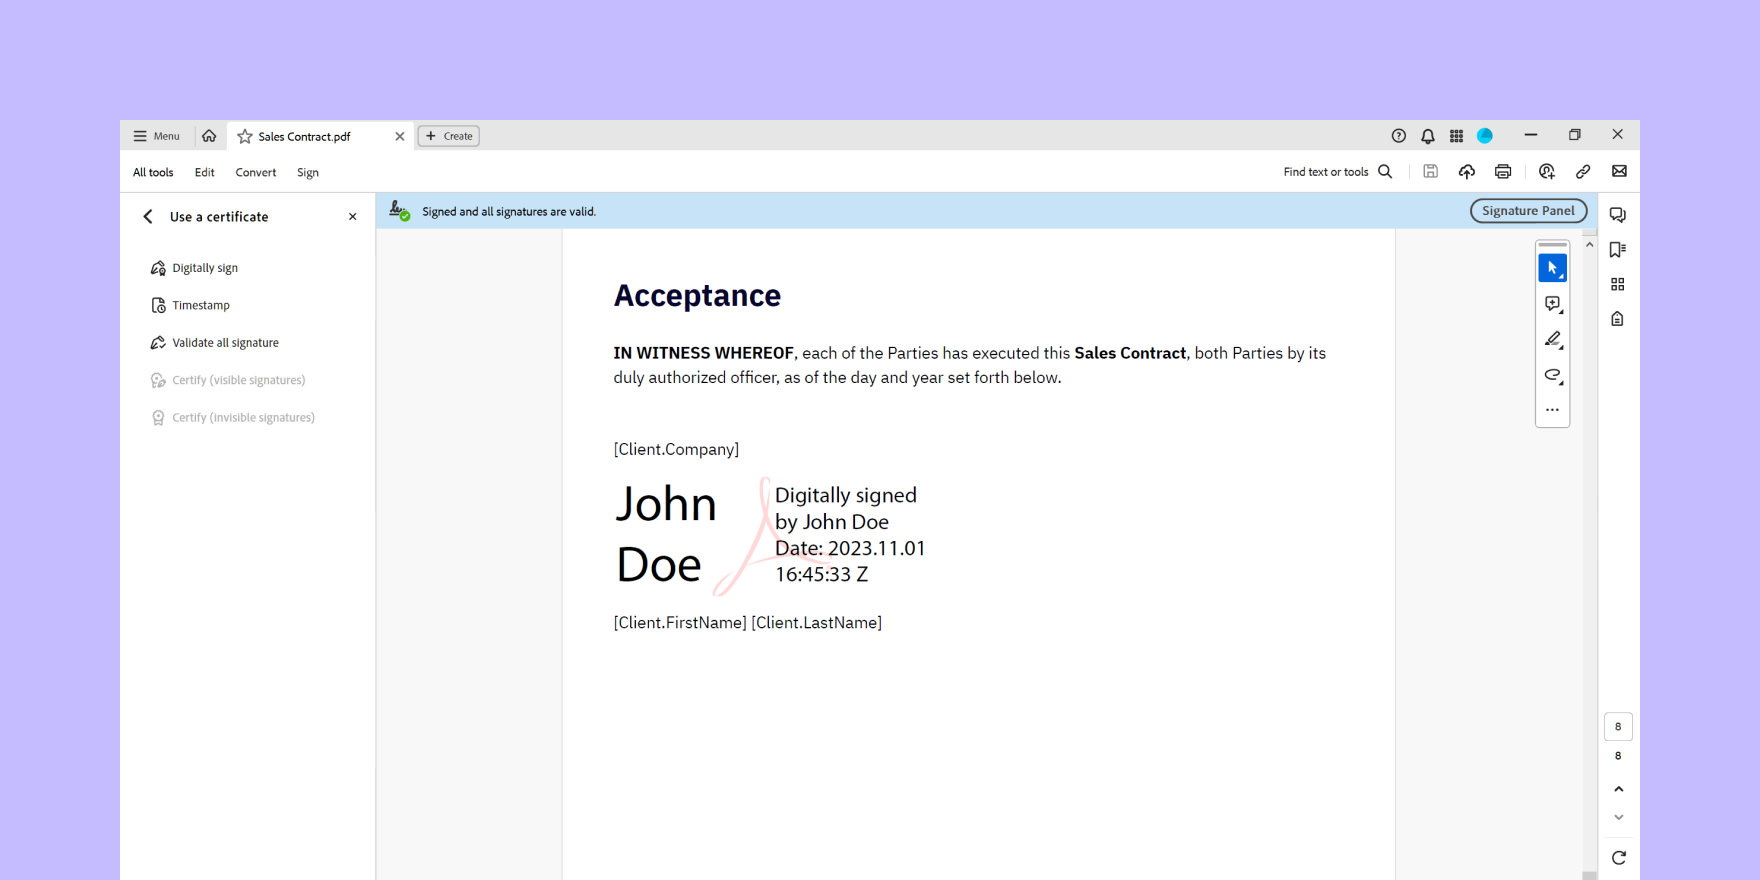
Task: Click Find text or tools search
Action: [x=1338, y=172]
